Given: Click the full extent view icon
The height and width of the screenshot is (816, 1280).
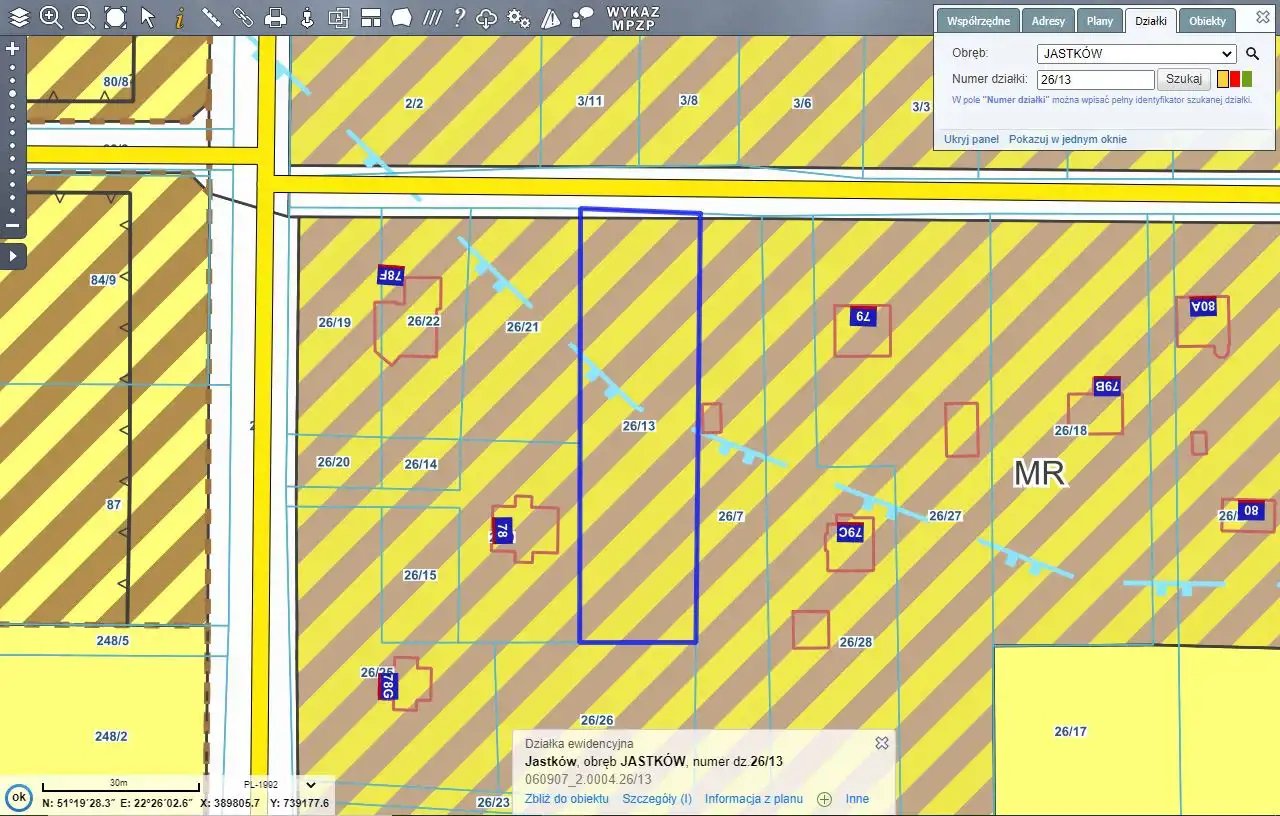Looking at the screenshot, I should [x=116, y=17].
